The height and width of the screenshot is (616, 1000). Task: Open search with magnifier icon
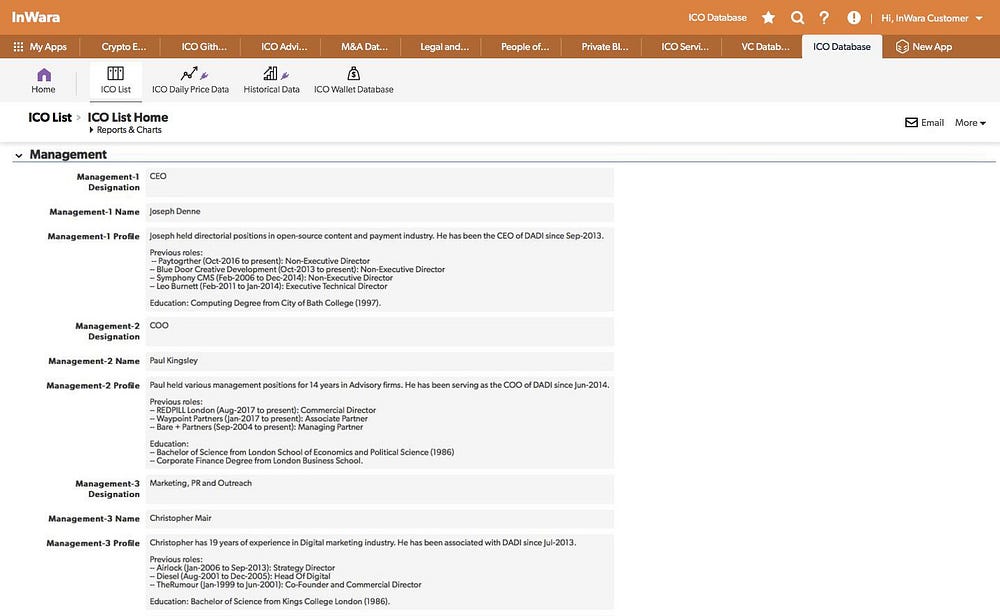tap(797, 18)
